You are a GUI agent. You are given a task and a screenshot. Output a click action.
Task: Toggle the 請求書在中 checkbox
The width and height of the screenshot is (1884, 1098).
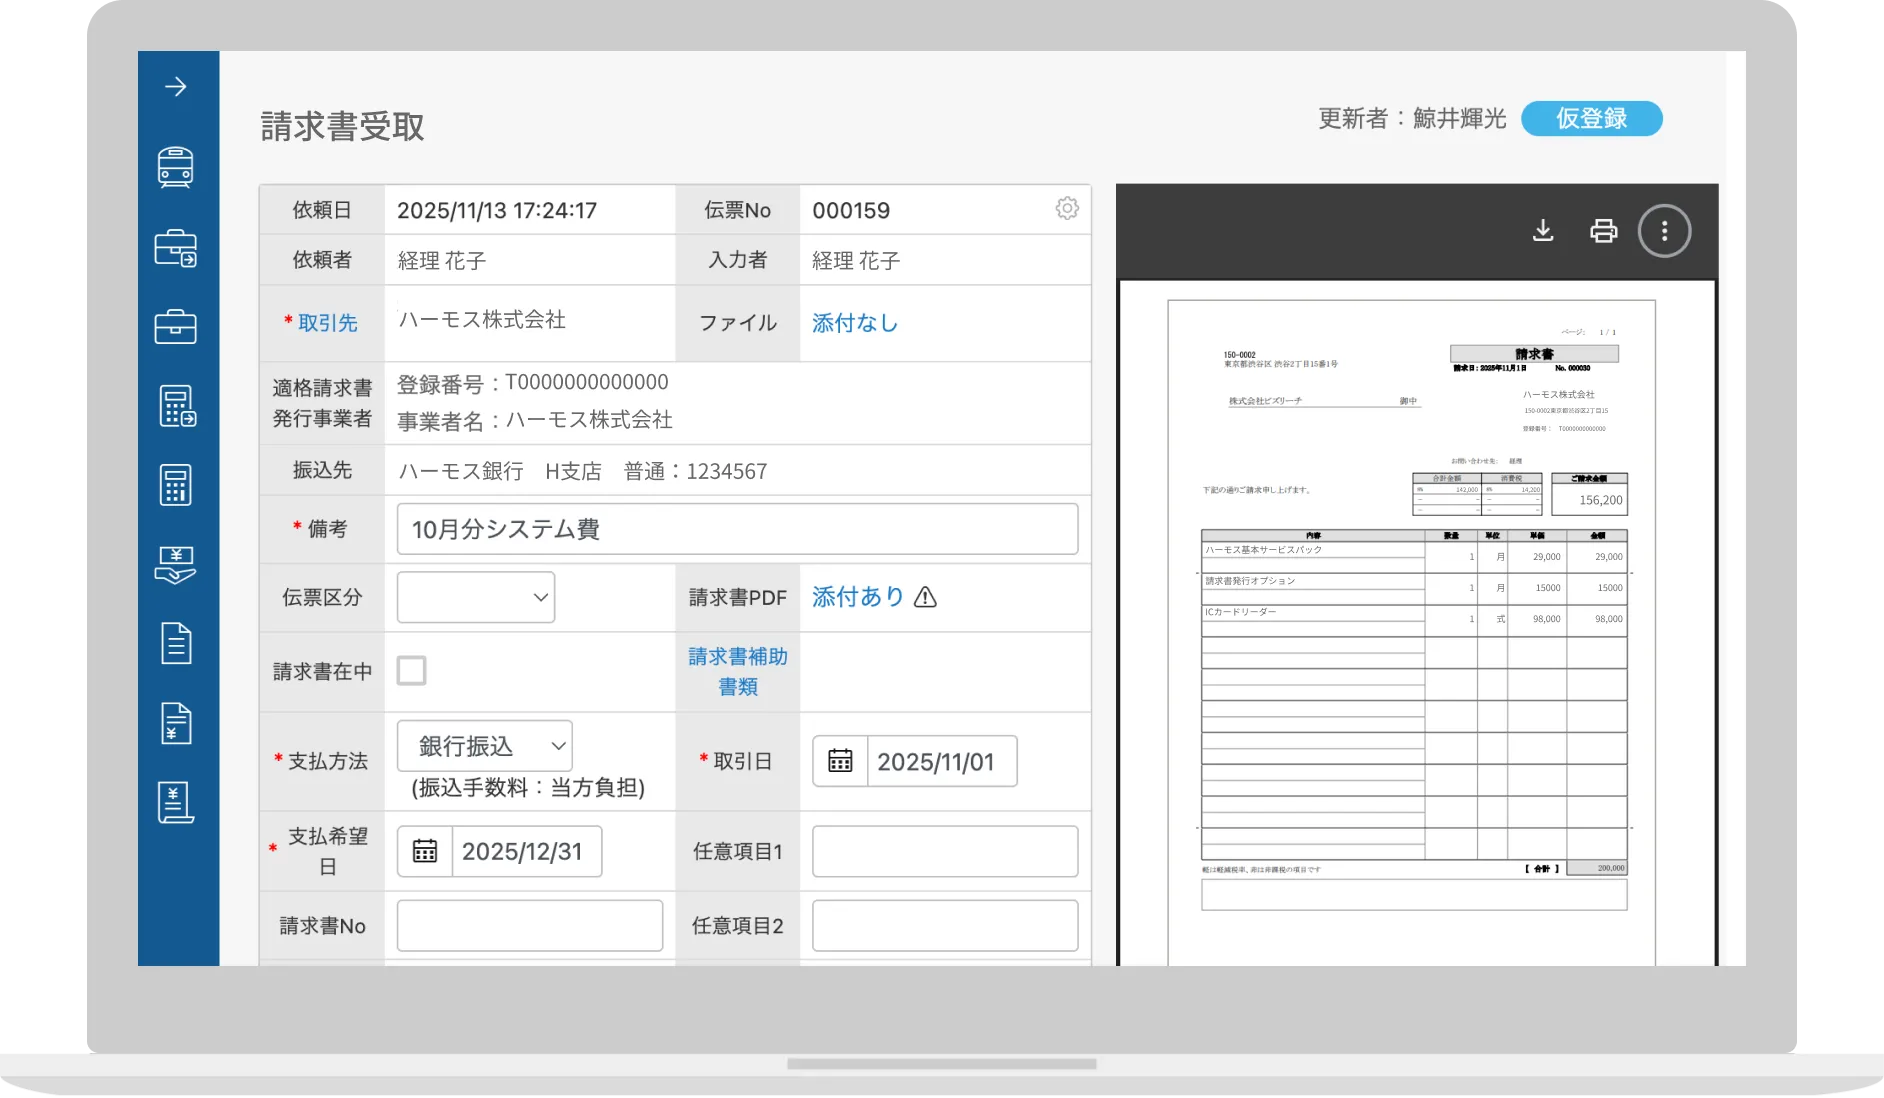(411, 670)
